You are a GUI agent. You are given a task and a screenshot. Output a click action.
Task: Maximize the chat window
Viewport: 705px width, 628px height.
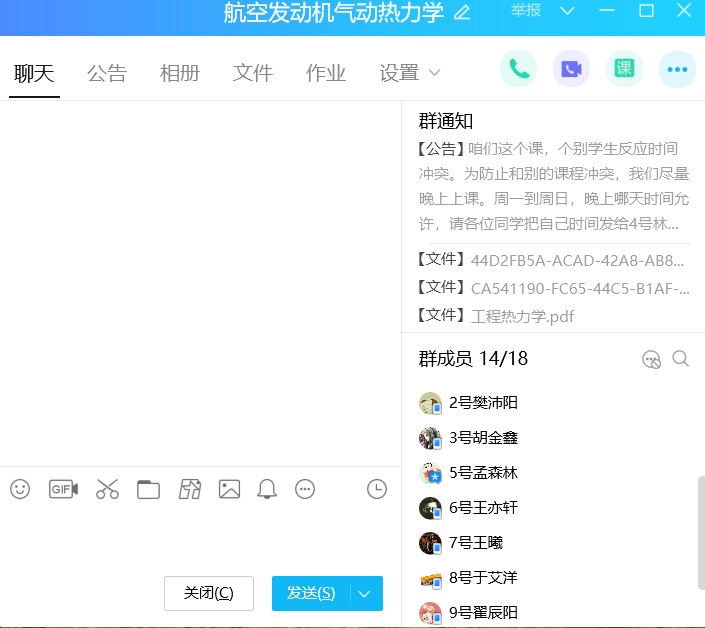(x=646, y=11)
